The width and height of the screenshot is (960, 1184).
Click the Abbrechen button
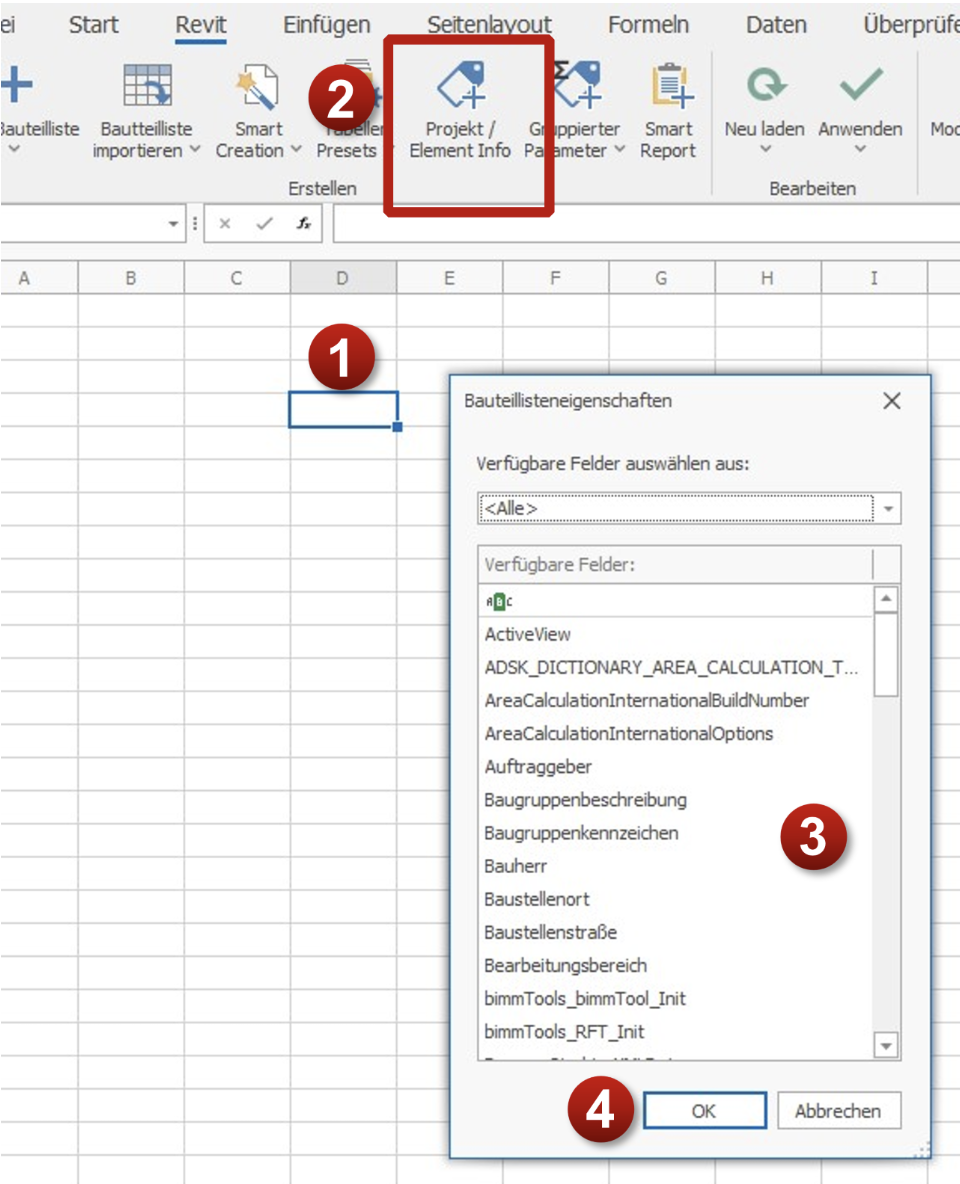point(838,1111)
